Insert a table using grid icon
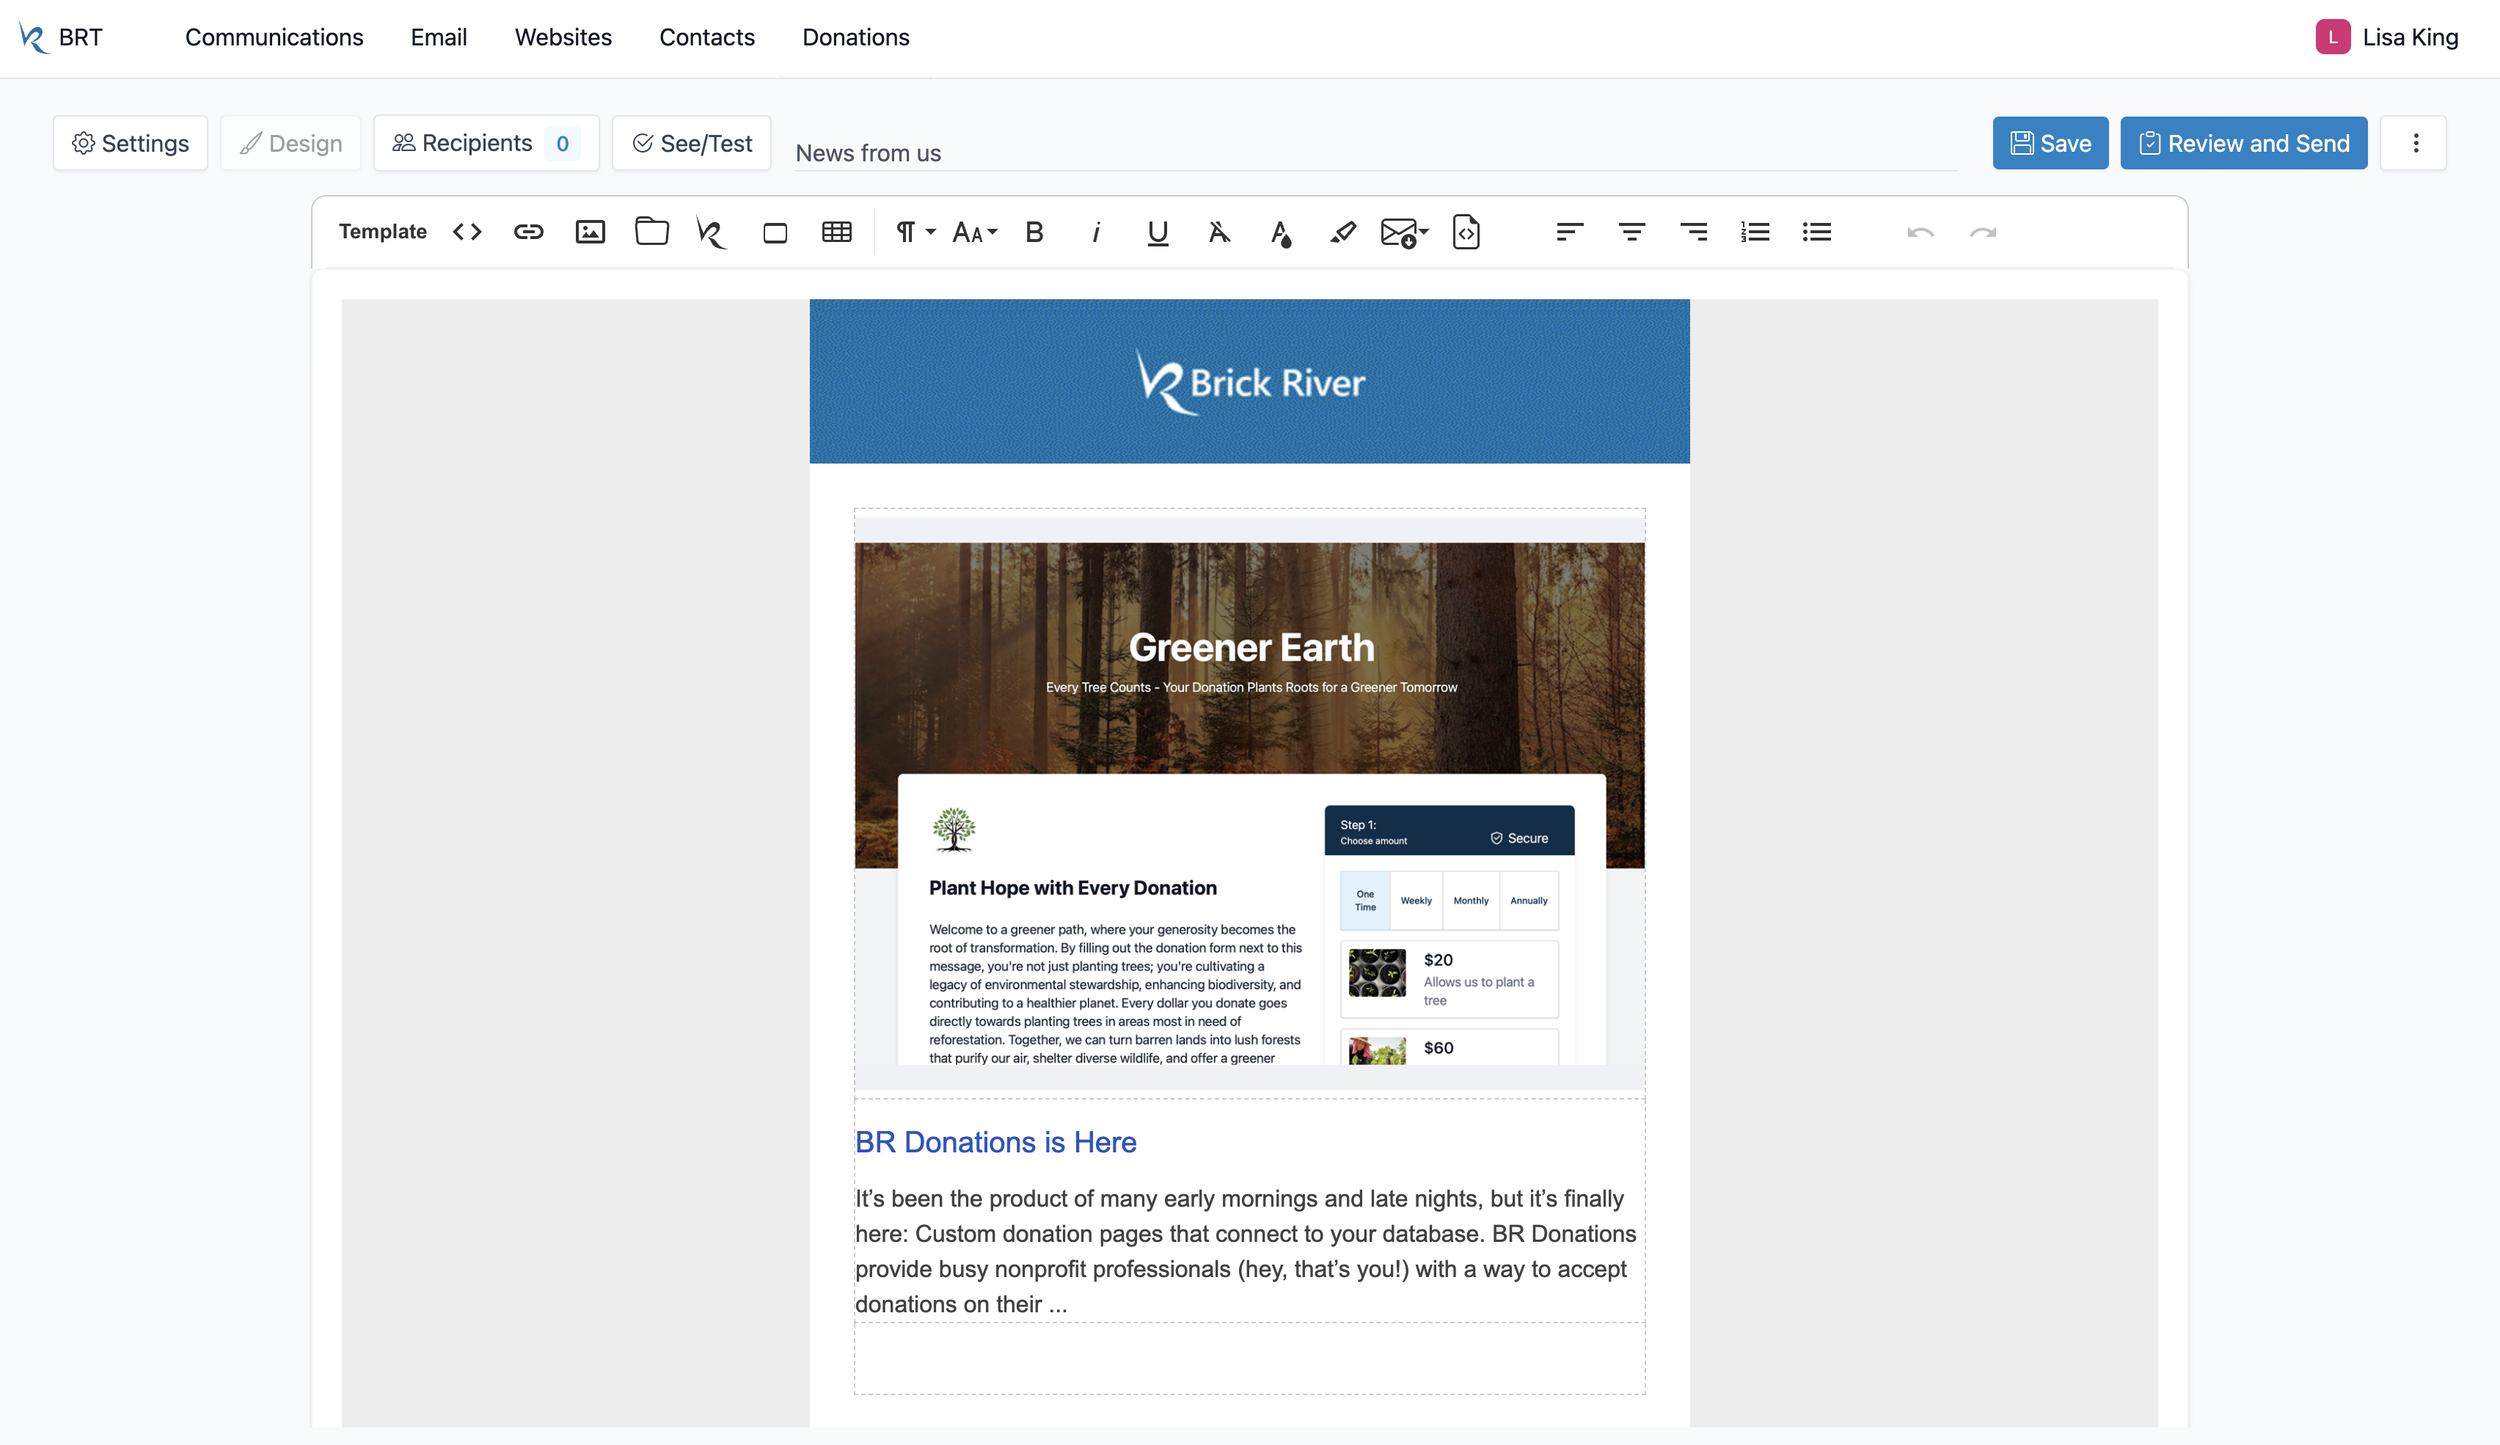Screen dimensions: 2500x1445 click(x=836, y=232)
